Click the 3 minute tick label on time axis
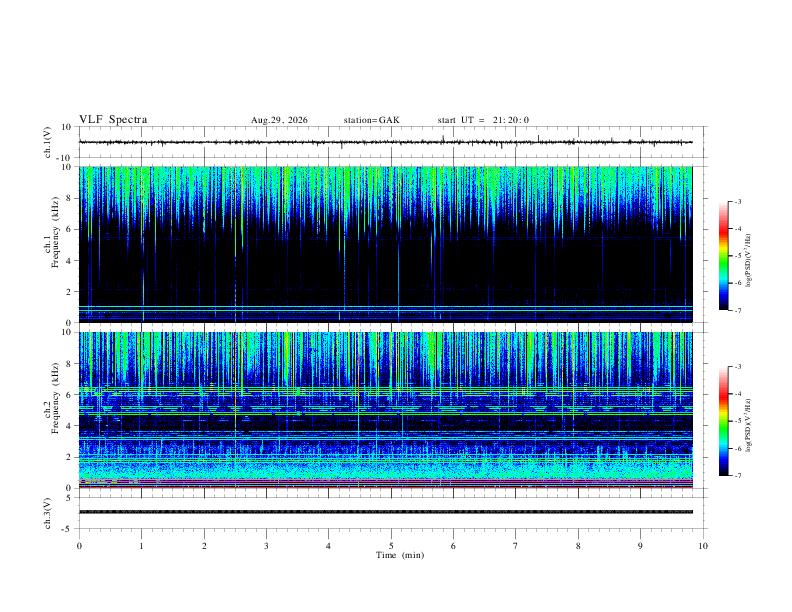792x612 pixels. 266,546
